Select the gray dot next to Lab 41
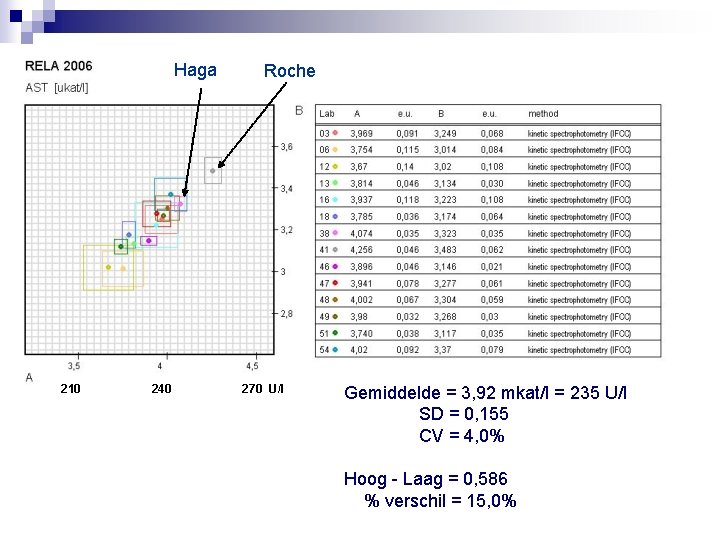This screenshot has height=540, width=720. 335,249
